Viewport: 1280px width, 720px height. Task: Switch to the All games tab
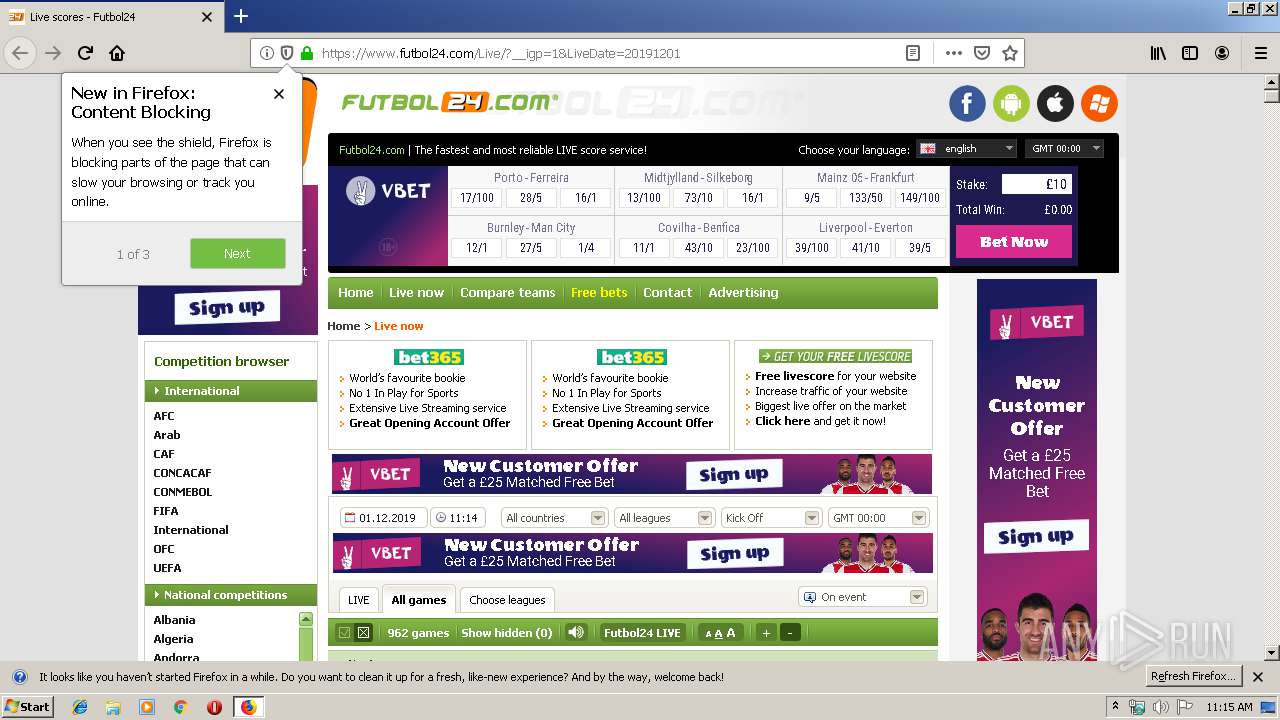(419, 600)
